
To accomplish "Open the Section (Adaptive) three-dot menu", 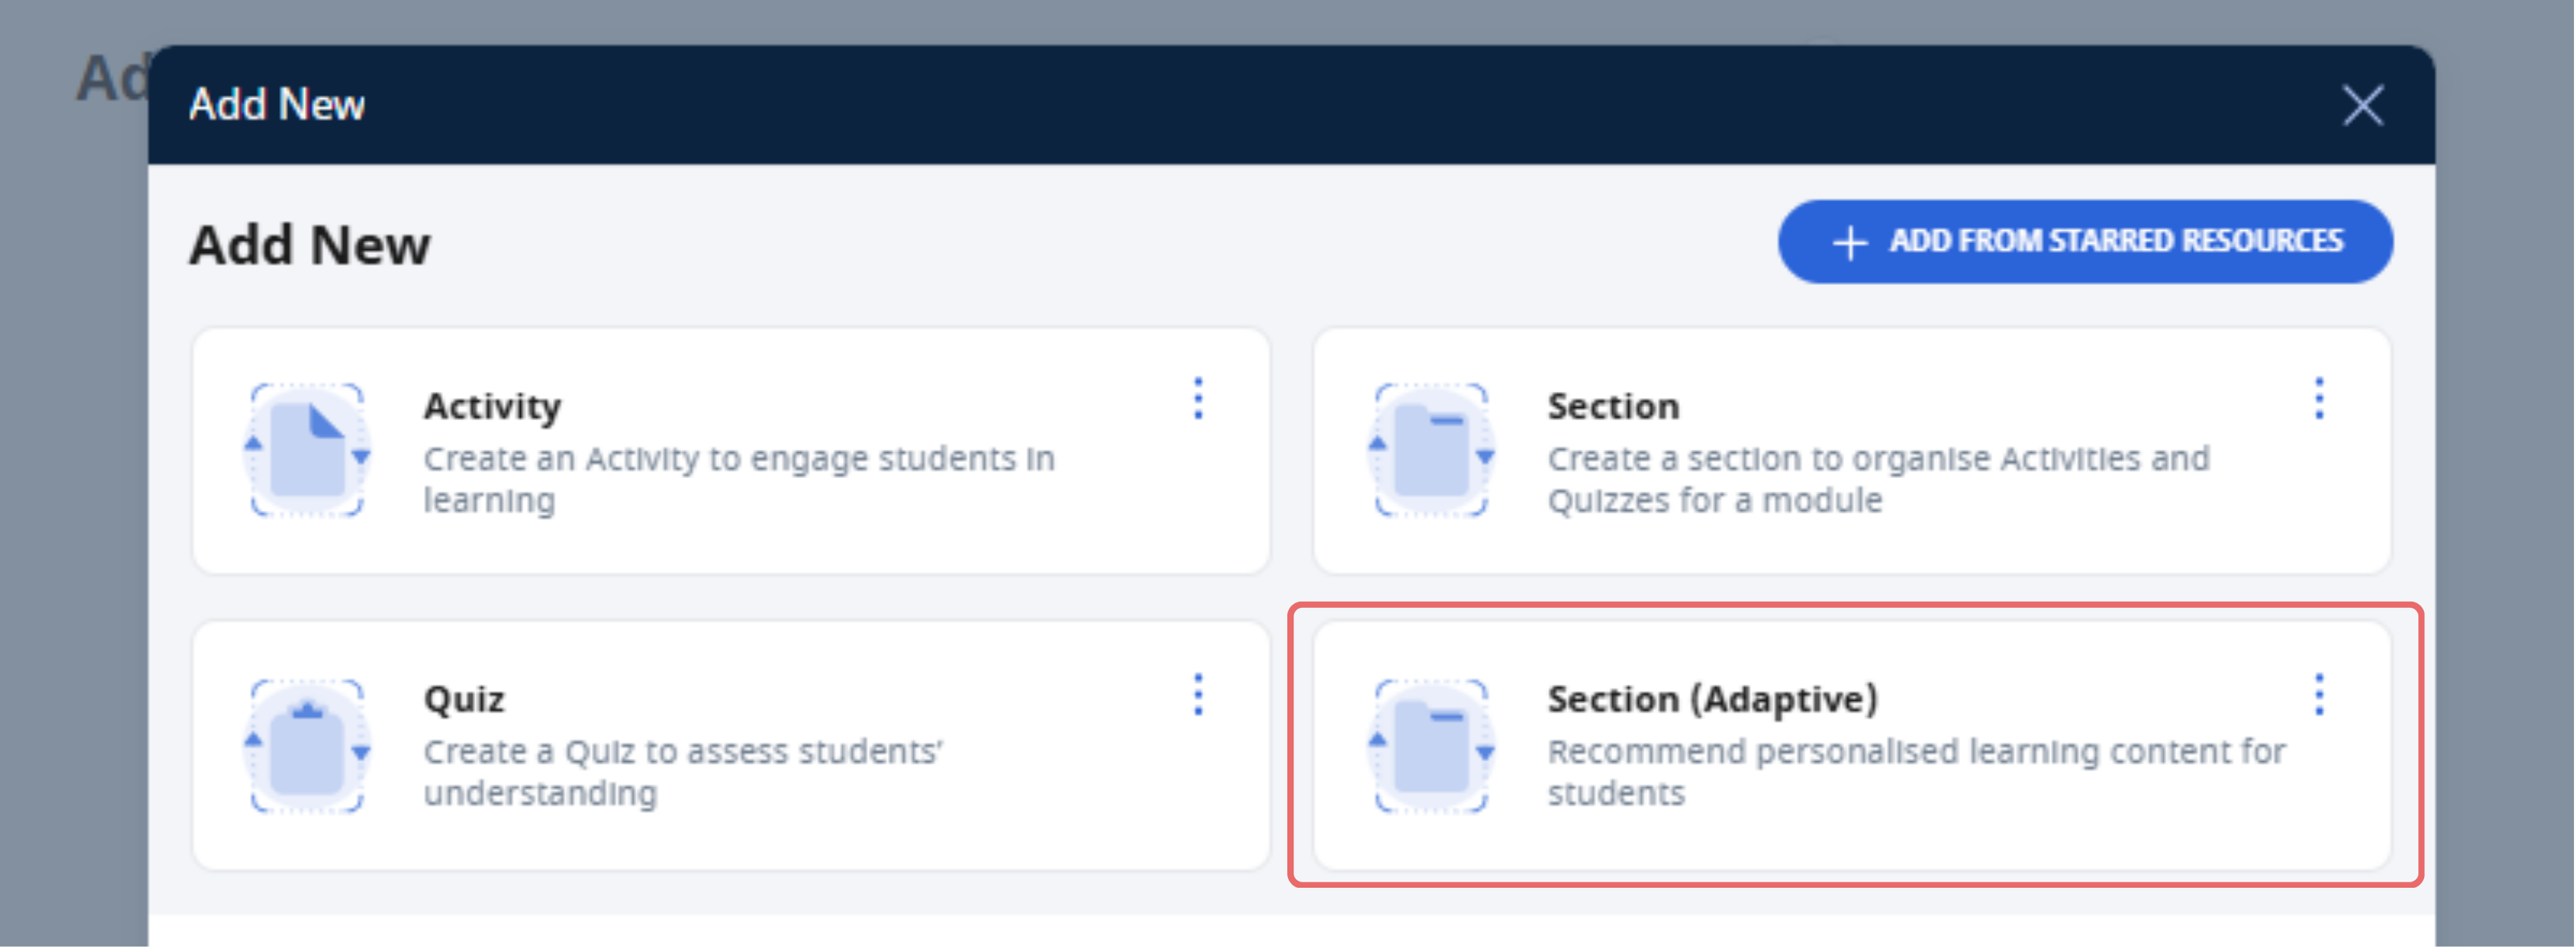I will coord(2319,694).
